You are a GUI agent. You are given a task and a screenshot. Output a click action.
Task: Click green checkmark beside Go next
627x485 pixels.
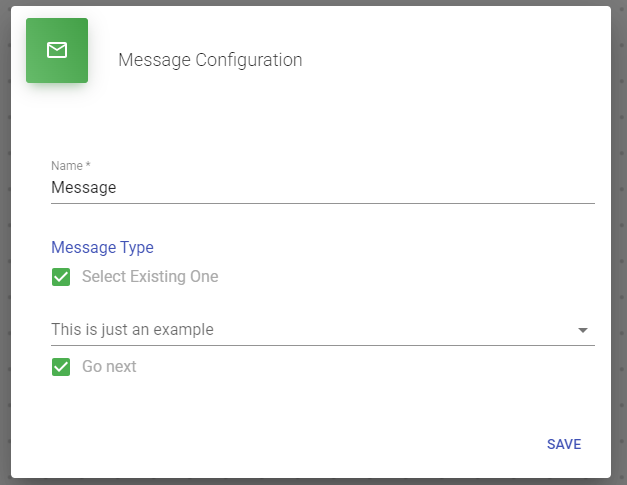click(61, 367)
